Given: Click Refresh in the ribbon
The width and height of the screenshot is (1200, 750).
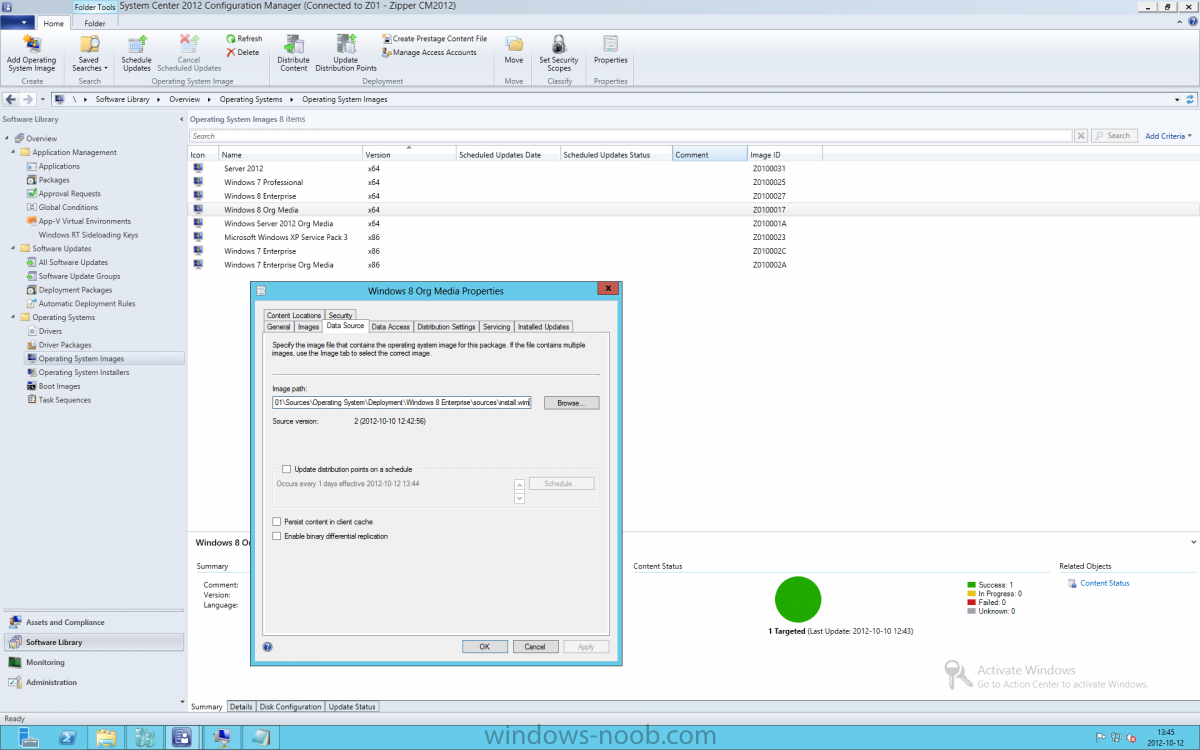Looking at the screenshot, I should pos(244,39).
